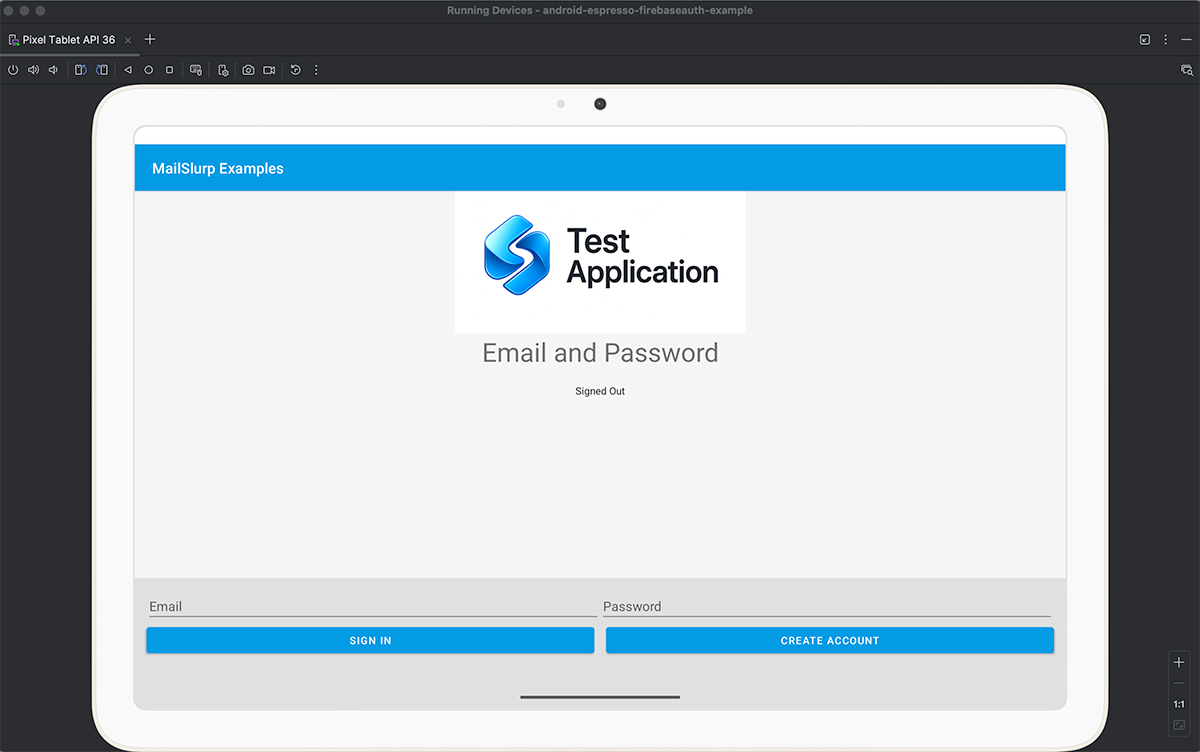Lower the emulator volume
Viewport: 1200px width, 752px height.
[53, 70]
